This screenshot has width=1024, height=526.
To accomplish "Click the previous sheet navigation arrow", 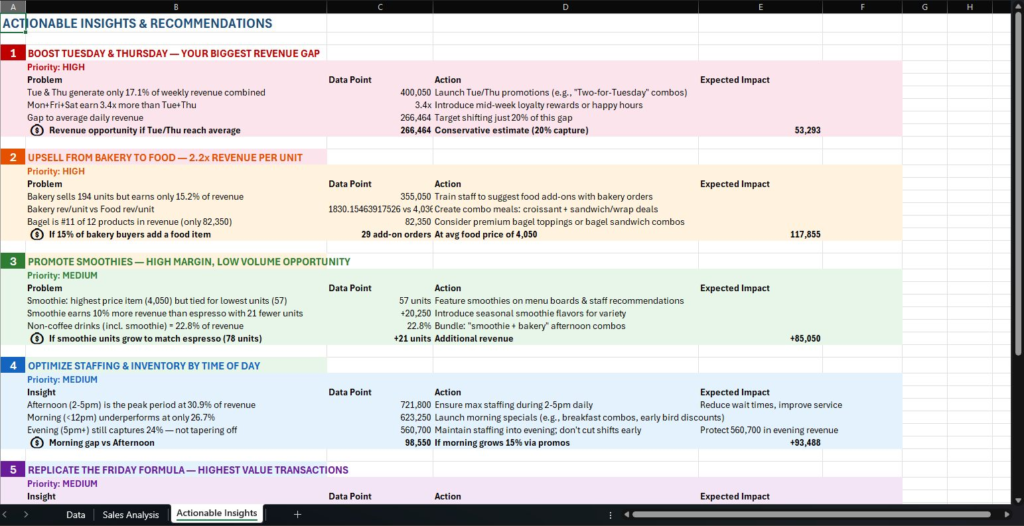I will 9,514.
